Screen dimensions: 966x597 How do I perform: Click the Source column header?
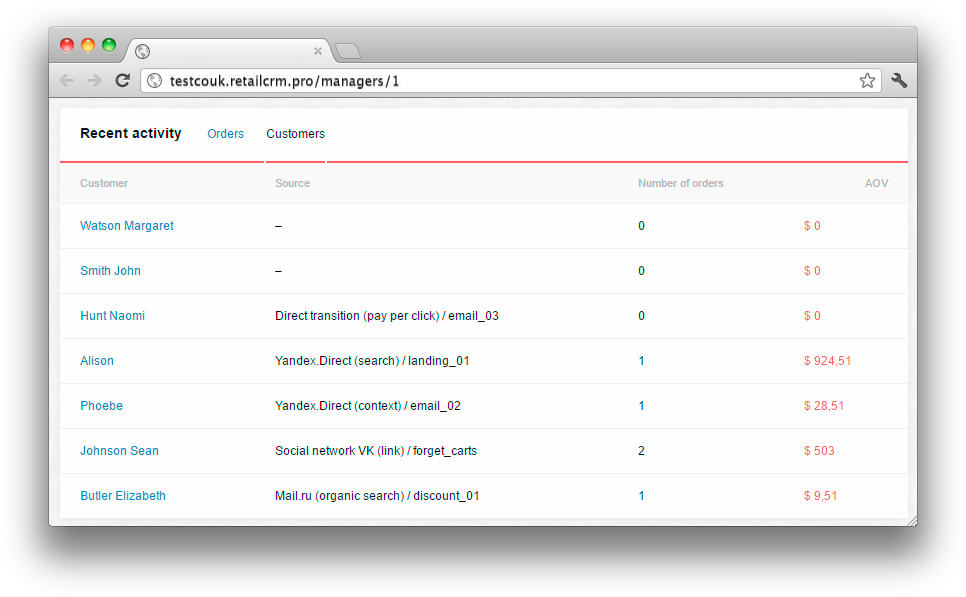click(292, 183)
